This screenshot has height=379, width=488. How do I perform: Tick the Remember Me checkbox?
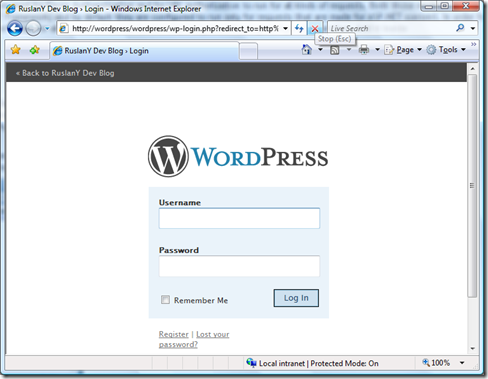click(x=165, y=300)
